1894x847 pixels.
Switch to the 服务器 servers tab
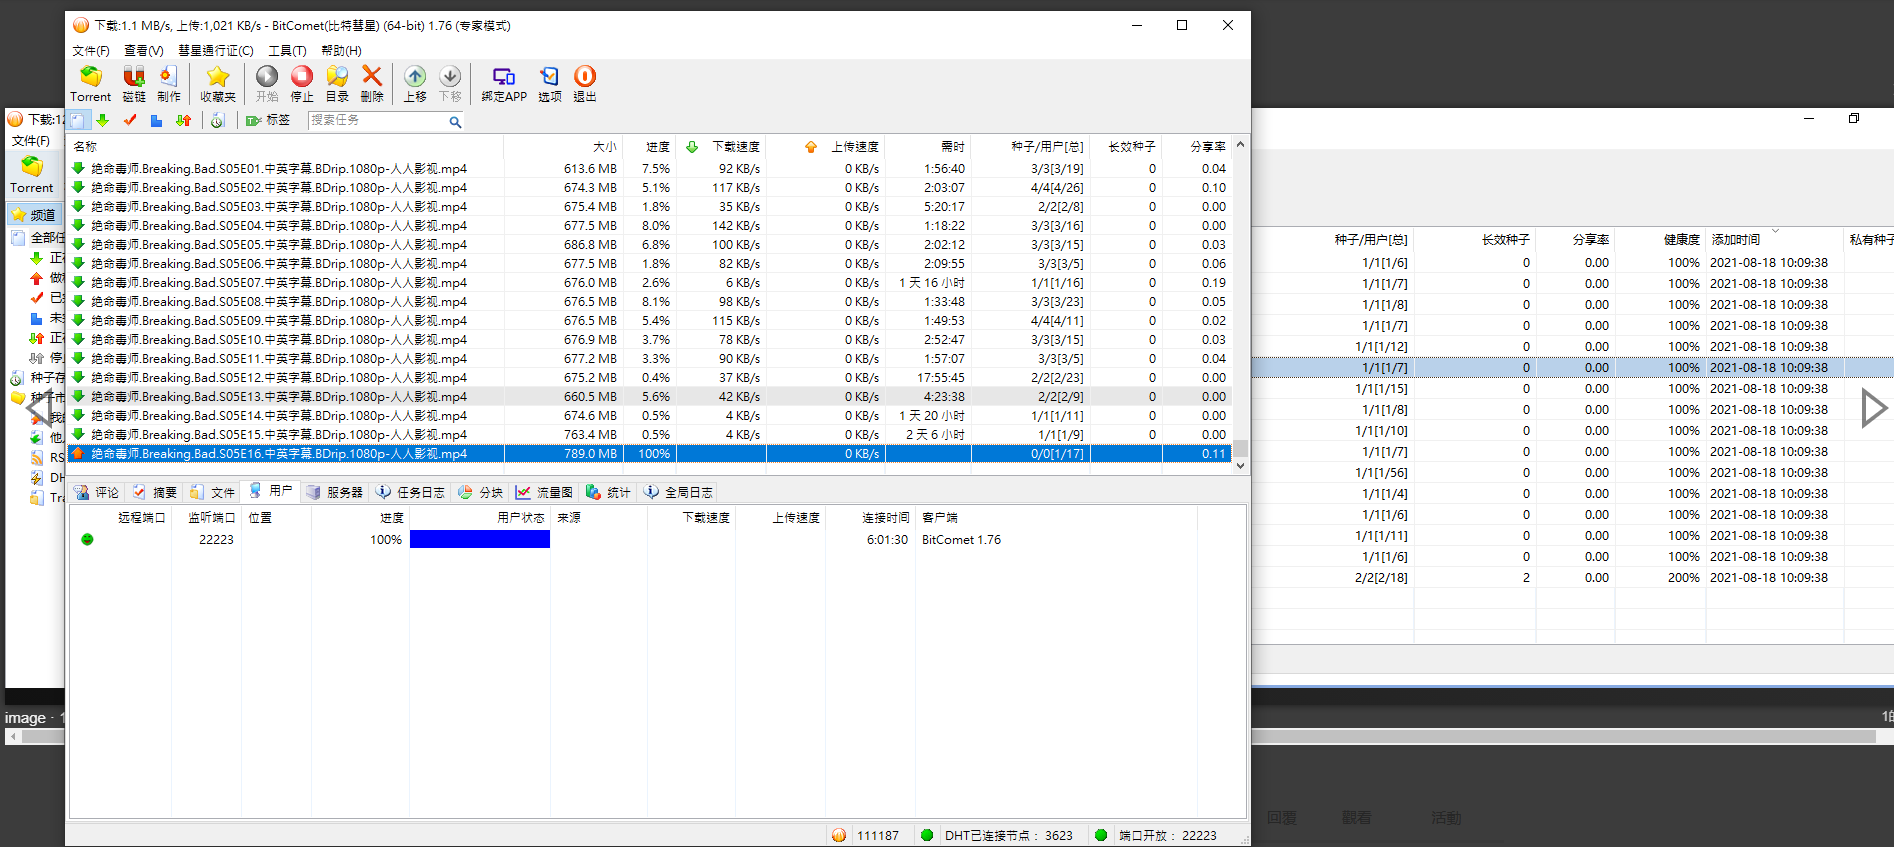click(x=335, y=492)
